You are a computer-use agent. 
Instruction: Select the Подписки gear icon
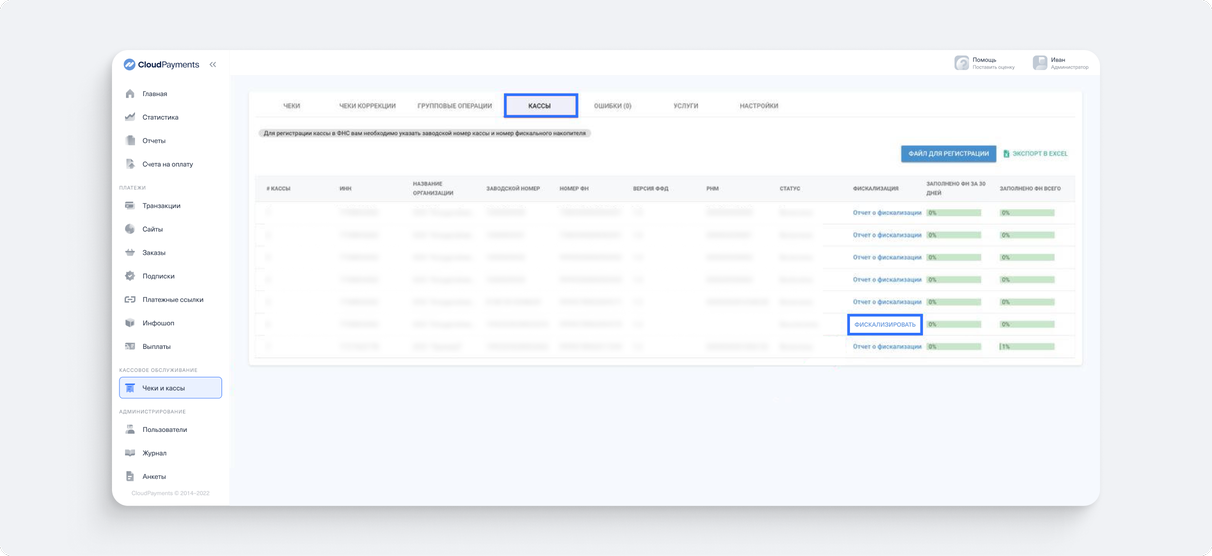tap(130, 276)
